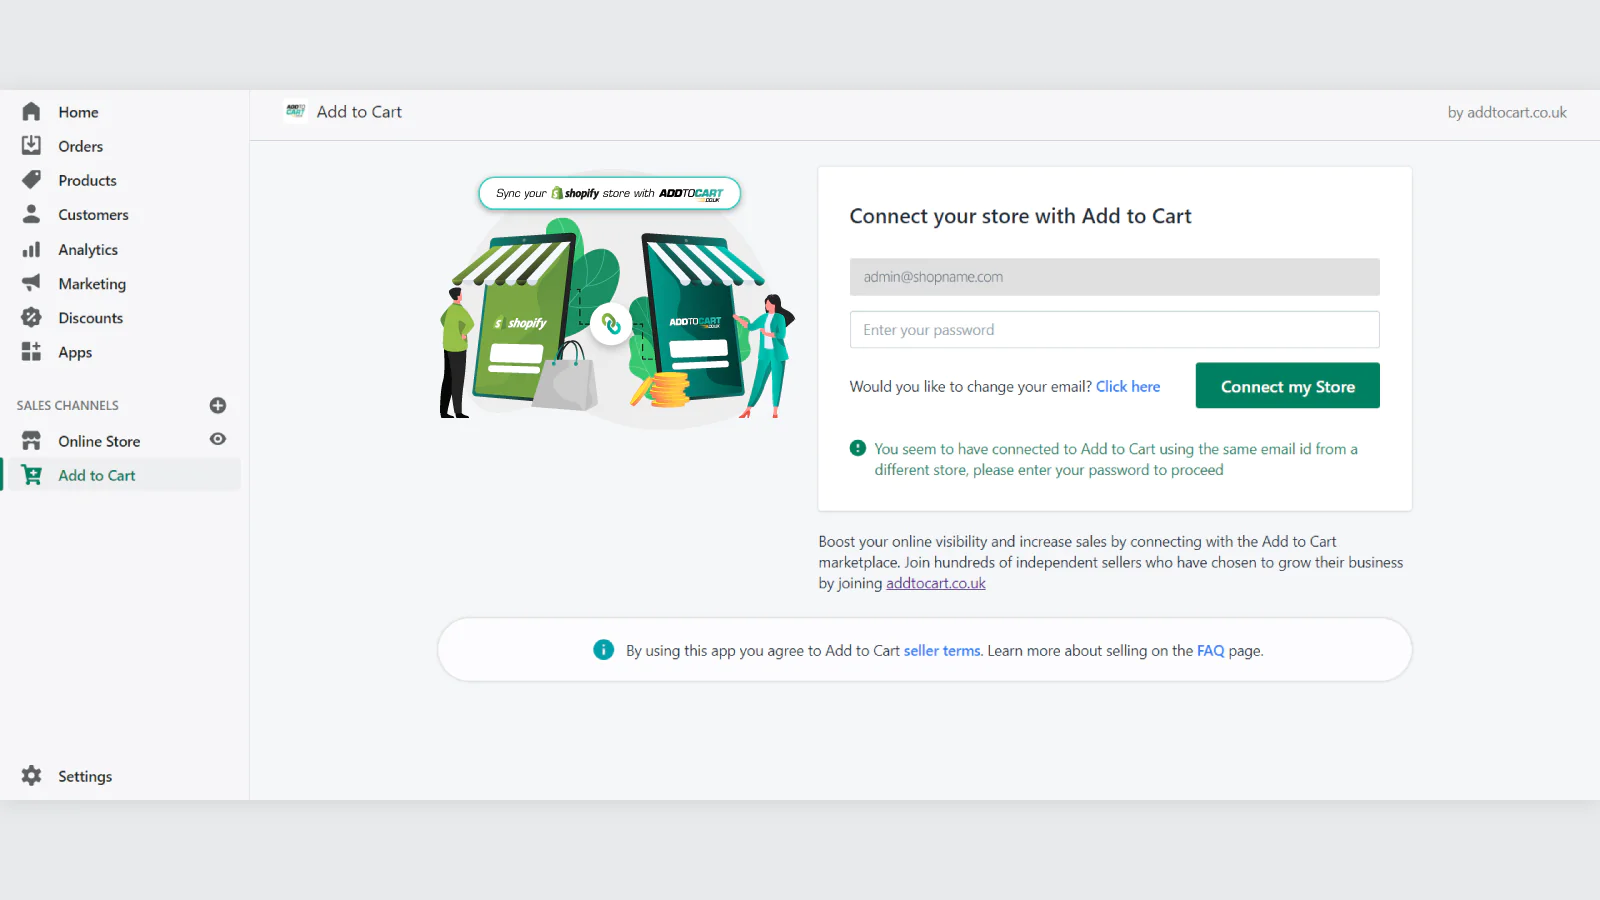The height and width of the screenshot is (900, 1600).
Task: Click here to change email link
Action: 1128,387
